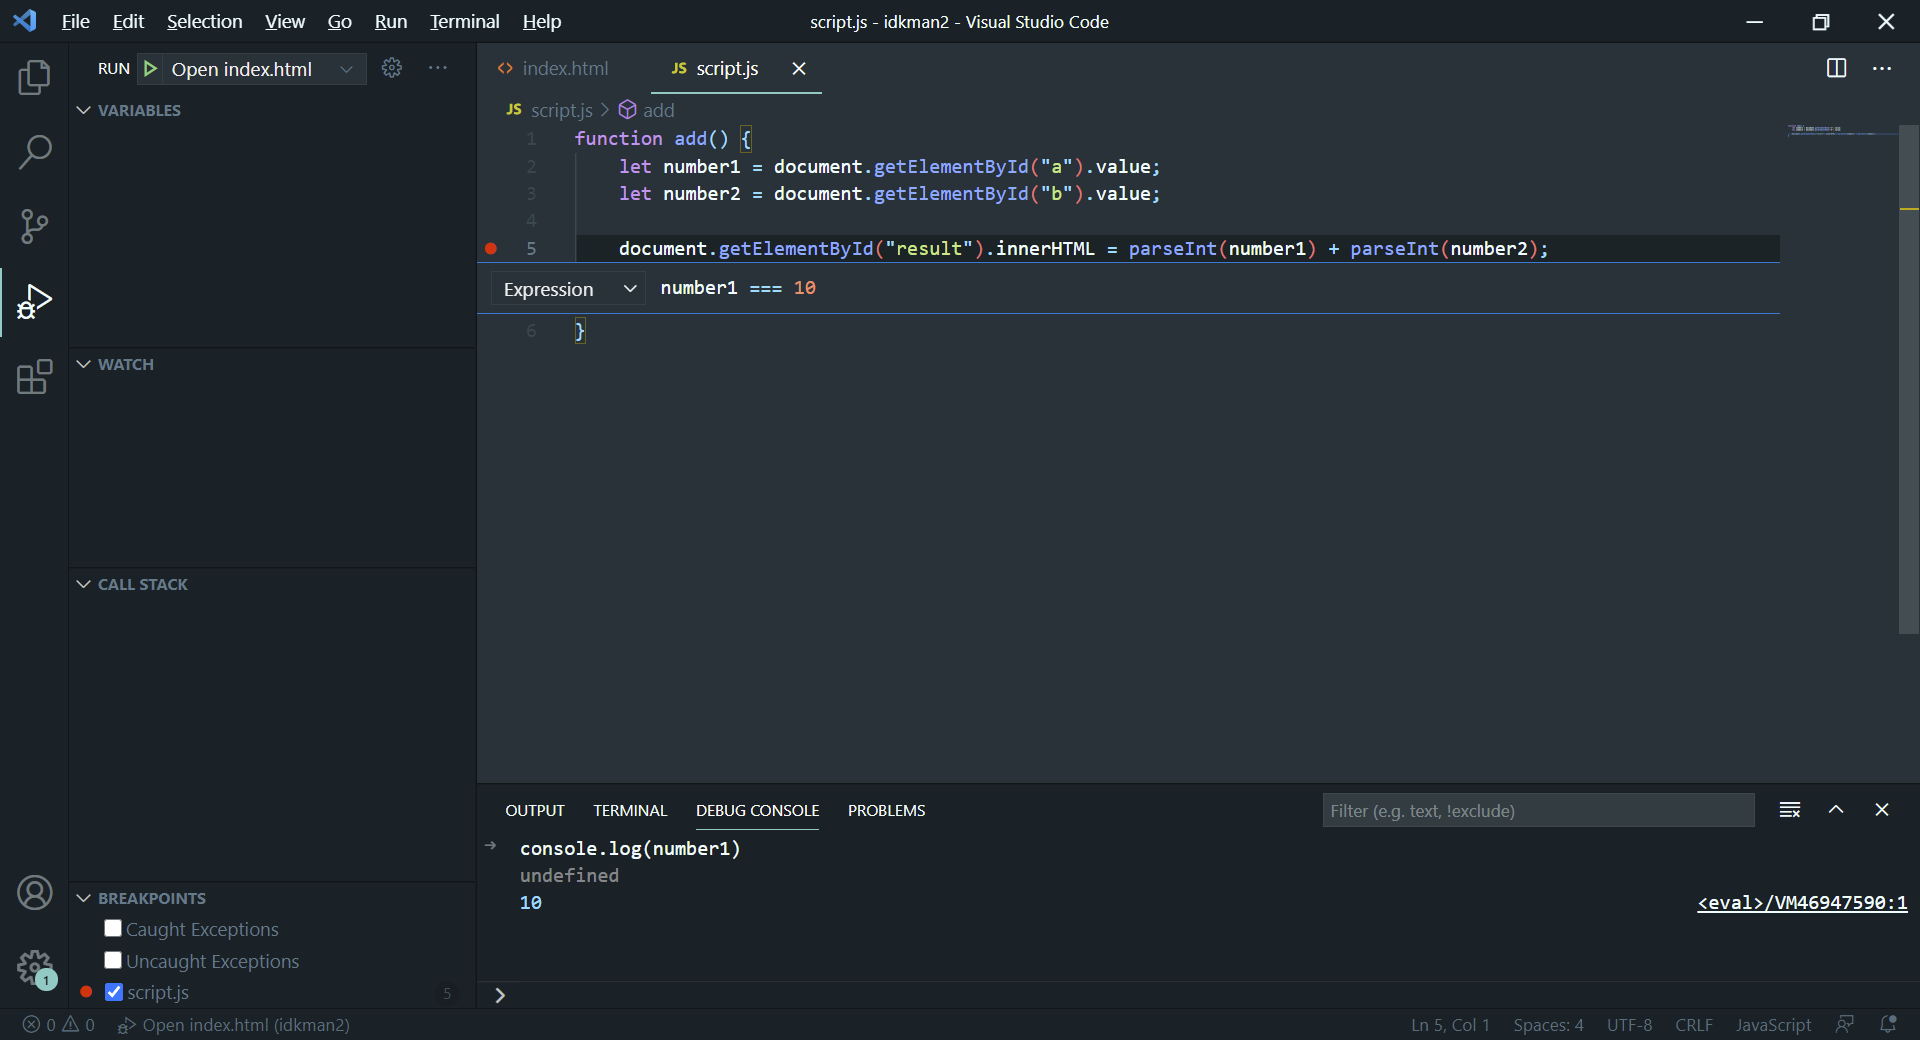This screenshot has width=1920, height=1040.
Task: Change line ending by clicking CRLF
Action: (x=1694, y=1025)
